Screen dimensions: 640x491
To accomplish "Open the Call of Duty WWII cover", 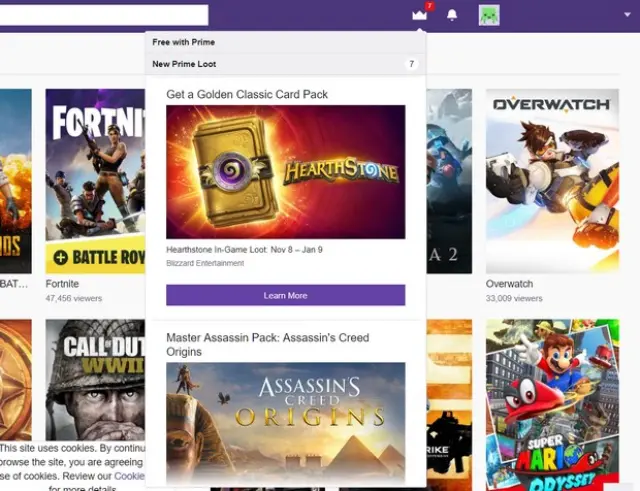I will pyautogui.click(x=95, y=380).
